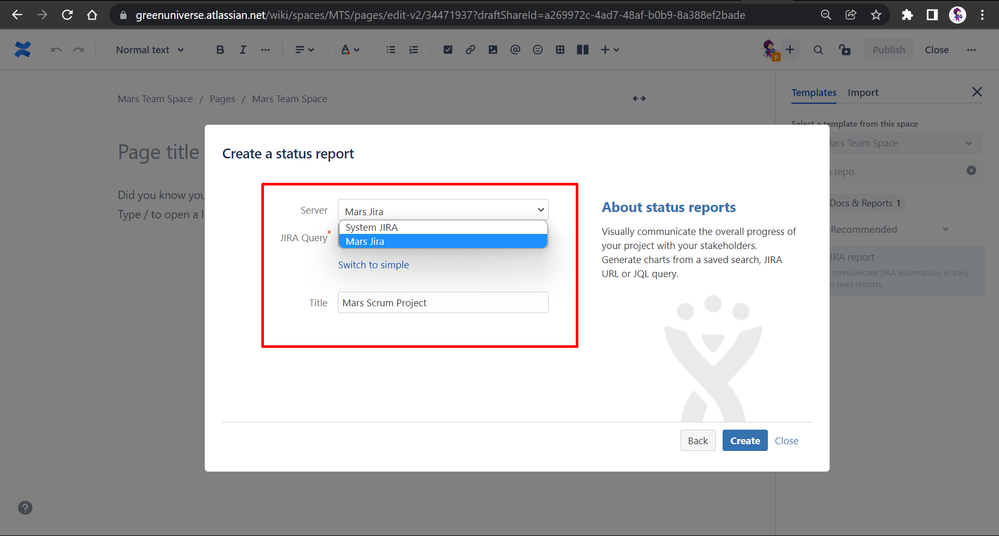Click the Pages breadcrumb link
The height and width of the screenshot is (536, 999).
pos(222,99)
